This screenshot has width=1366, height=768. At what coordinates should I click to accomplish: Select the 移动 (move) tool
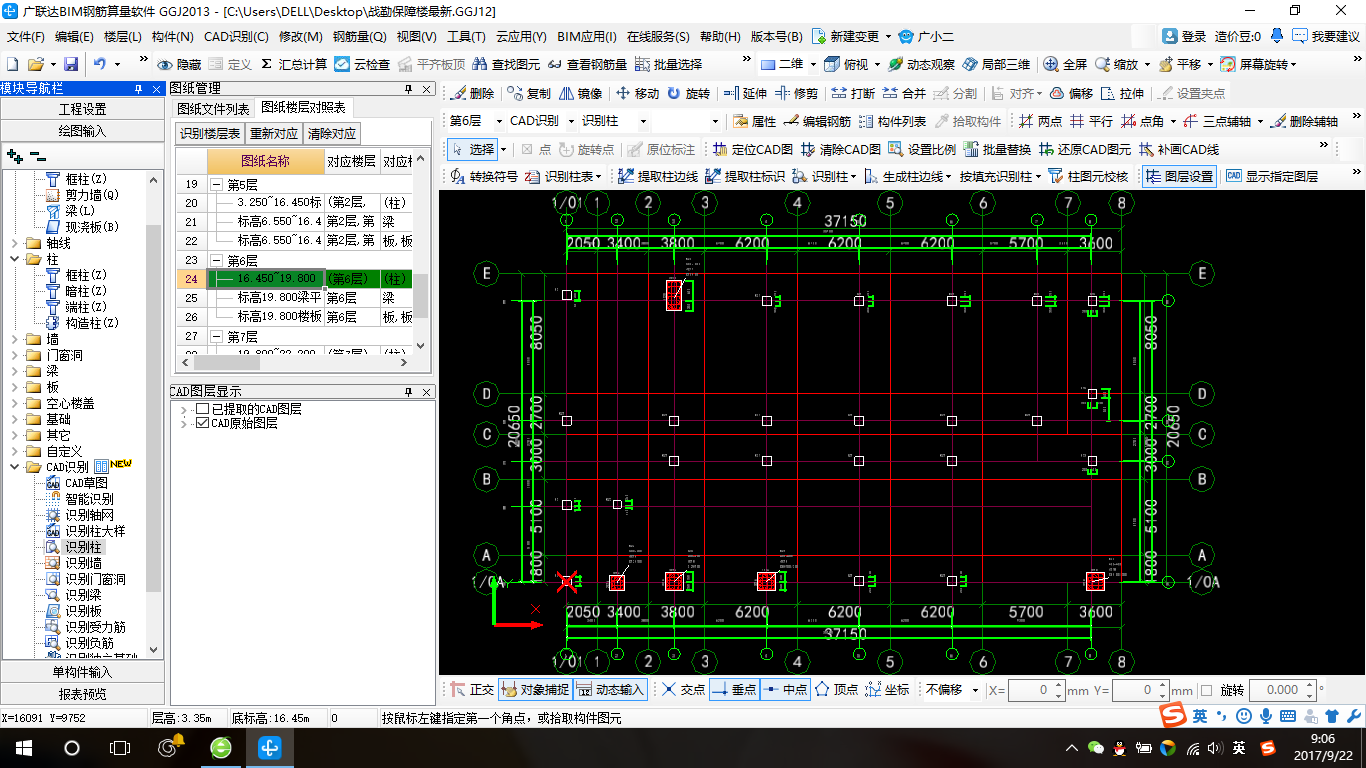pos(637,93)
